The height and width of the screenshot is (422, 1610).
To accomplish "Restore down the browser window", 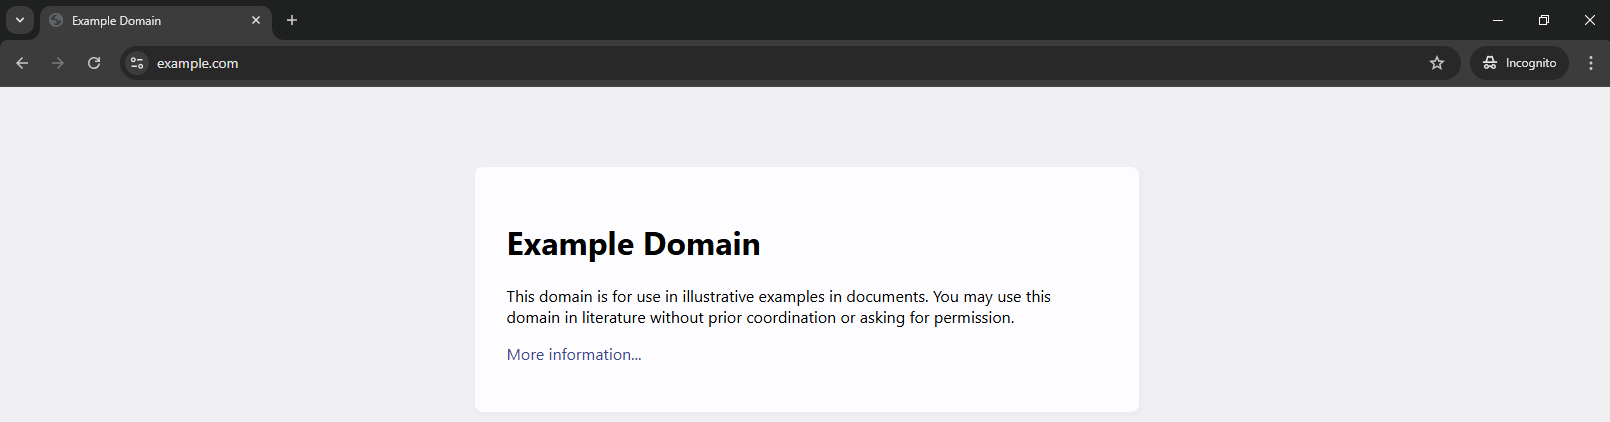I will tap(1544, 20).
